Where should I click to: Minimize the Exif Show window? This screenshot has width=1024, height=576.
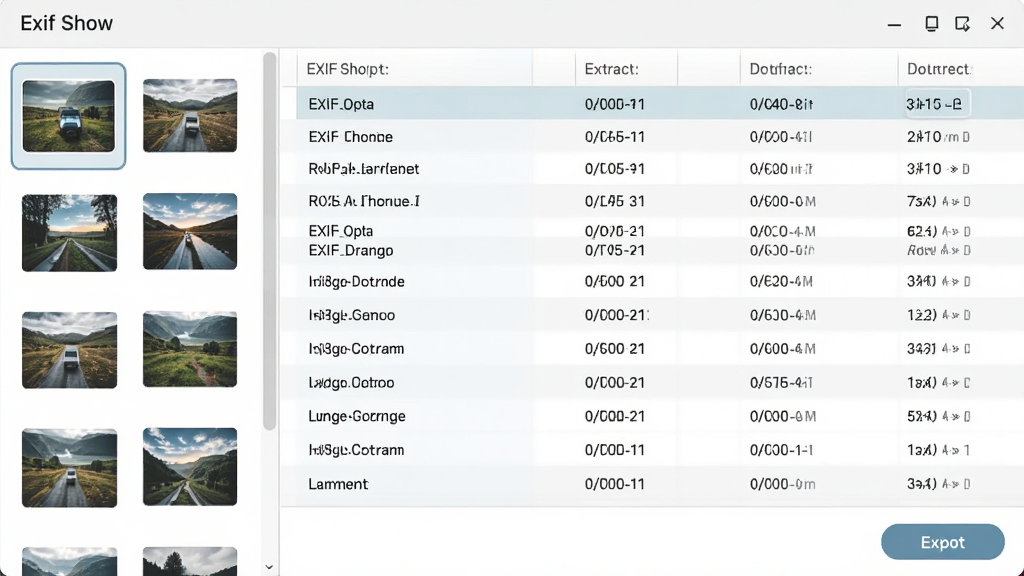point(894,24)
